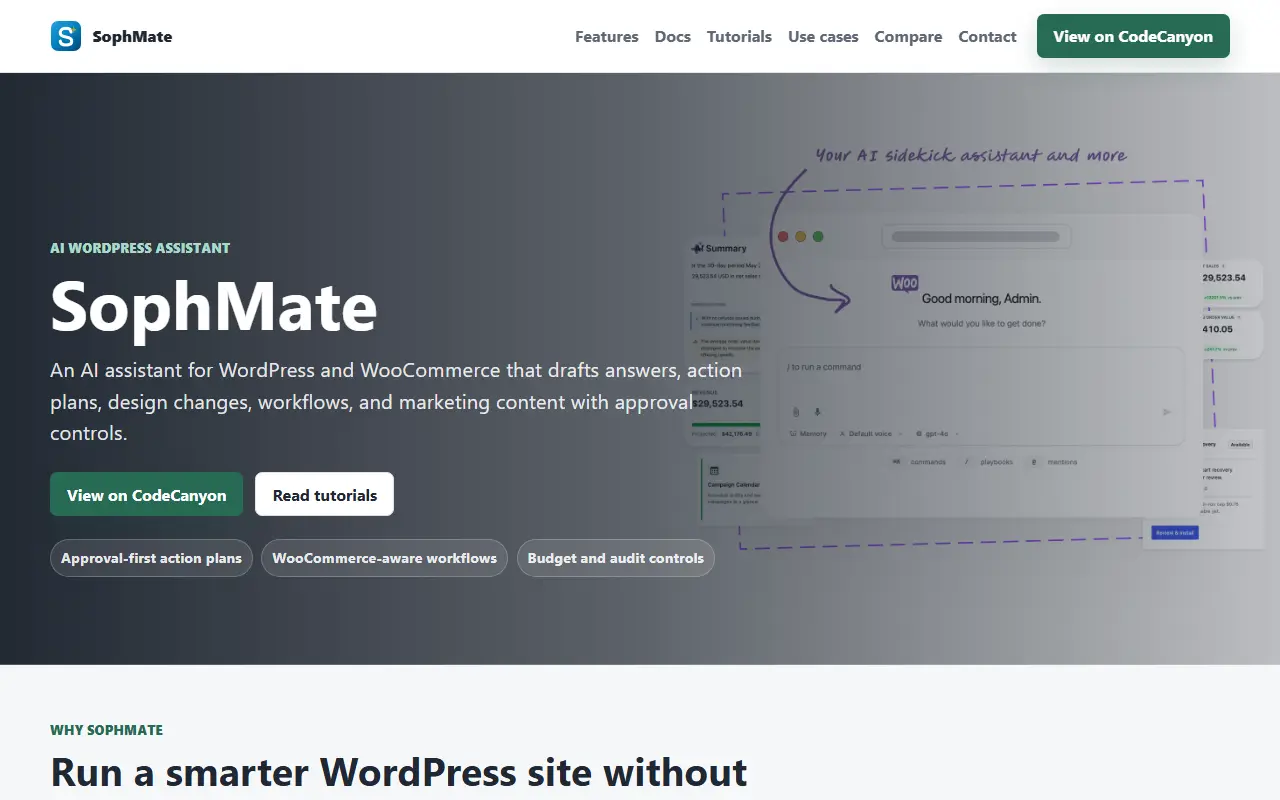Click the microphone icon in command box
The width and height of the screenshot is (1280, 800).
[x=817, y=412]
